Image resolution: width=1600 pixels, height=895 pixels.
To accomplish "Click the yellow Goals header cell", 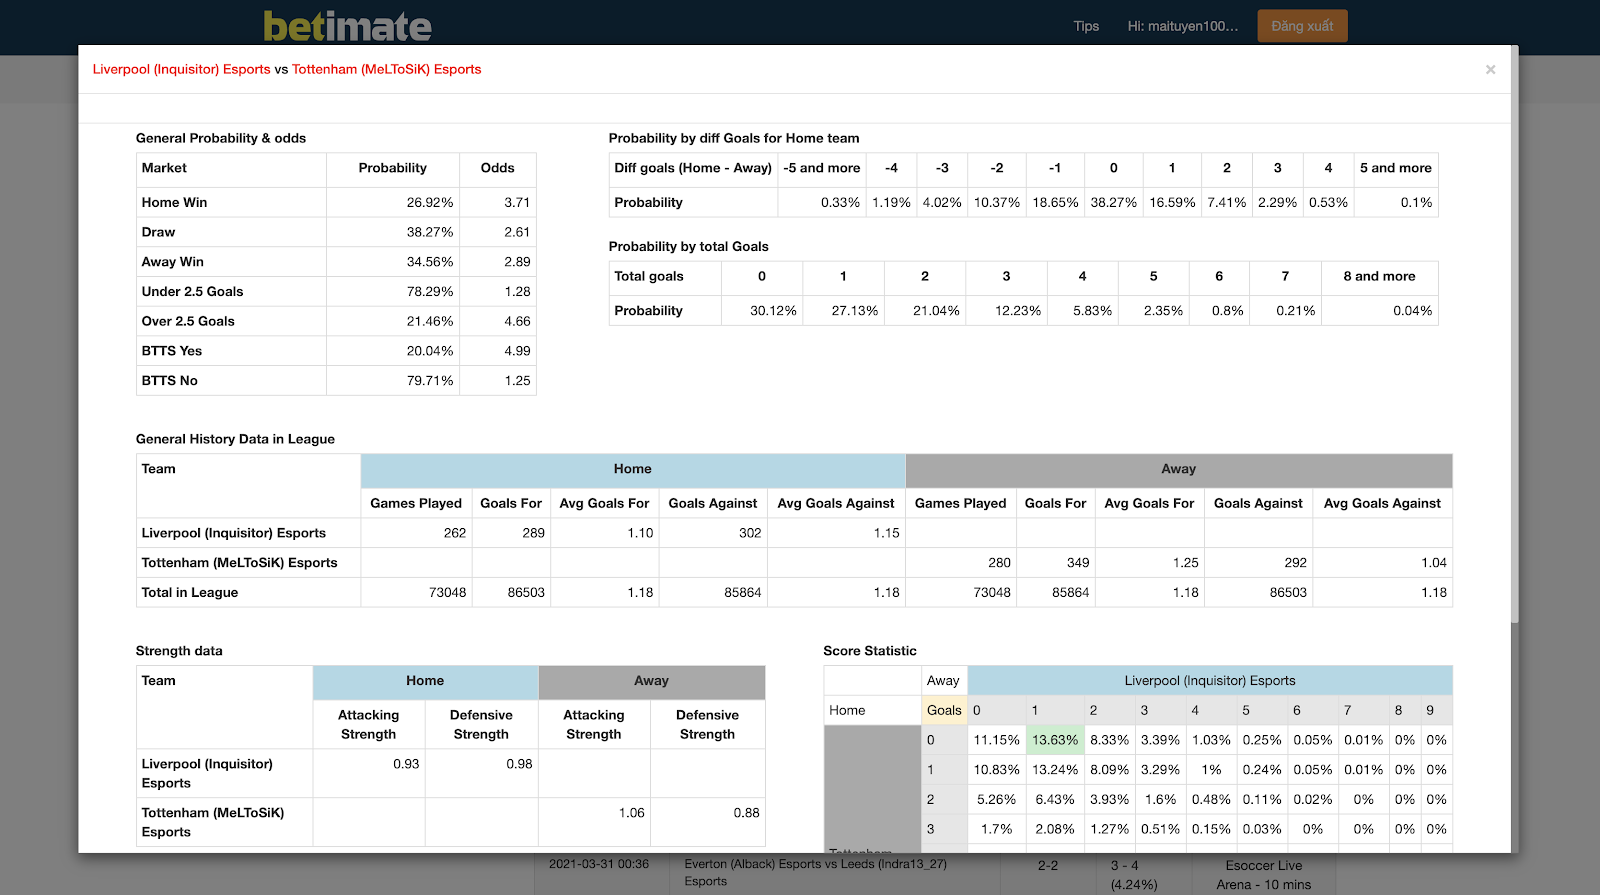I will click(944, 711).
